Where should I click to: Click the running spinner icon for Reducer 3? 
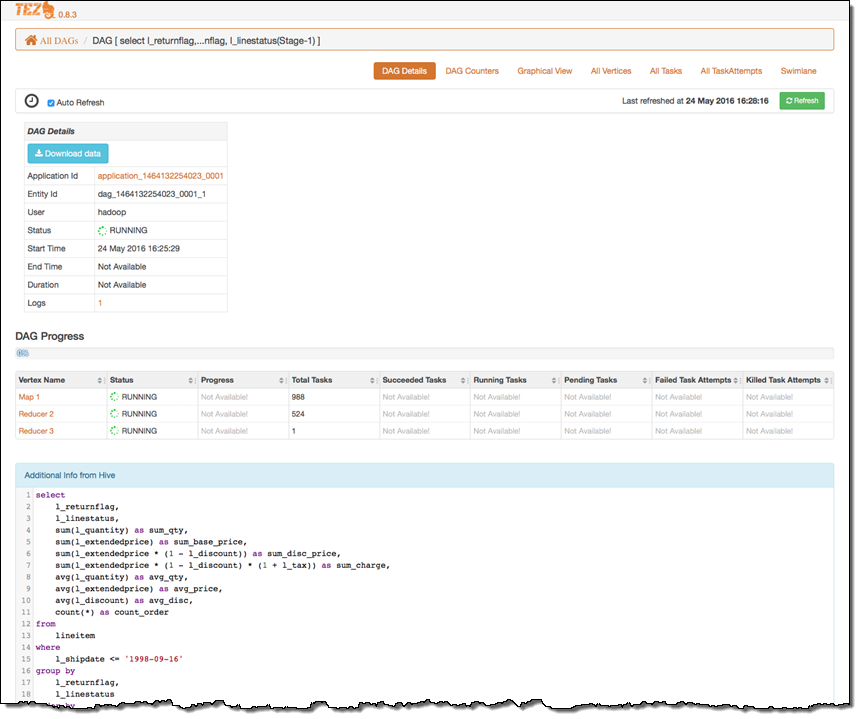tap(115, 431)
